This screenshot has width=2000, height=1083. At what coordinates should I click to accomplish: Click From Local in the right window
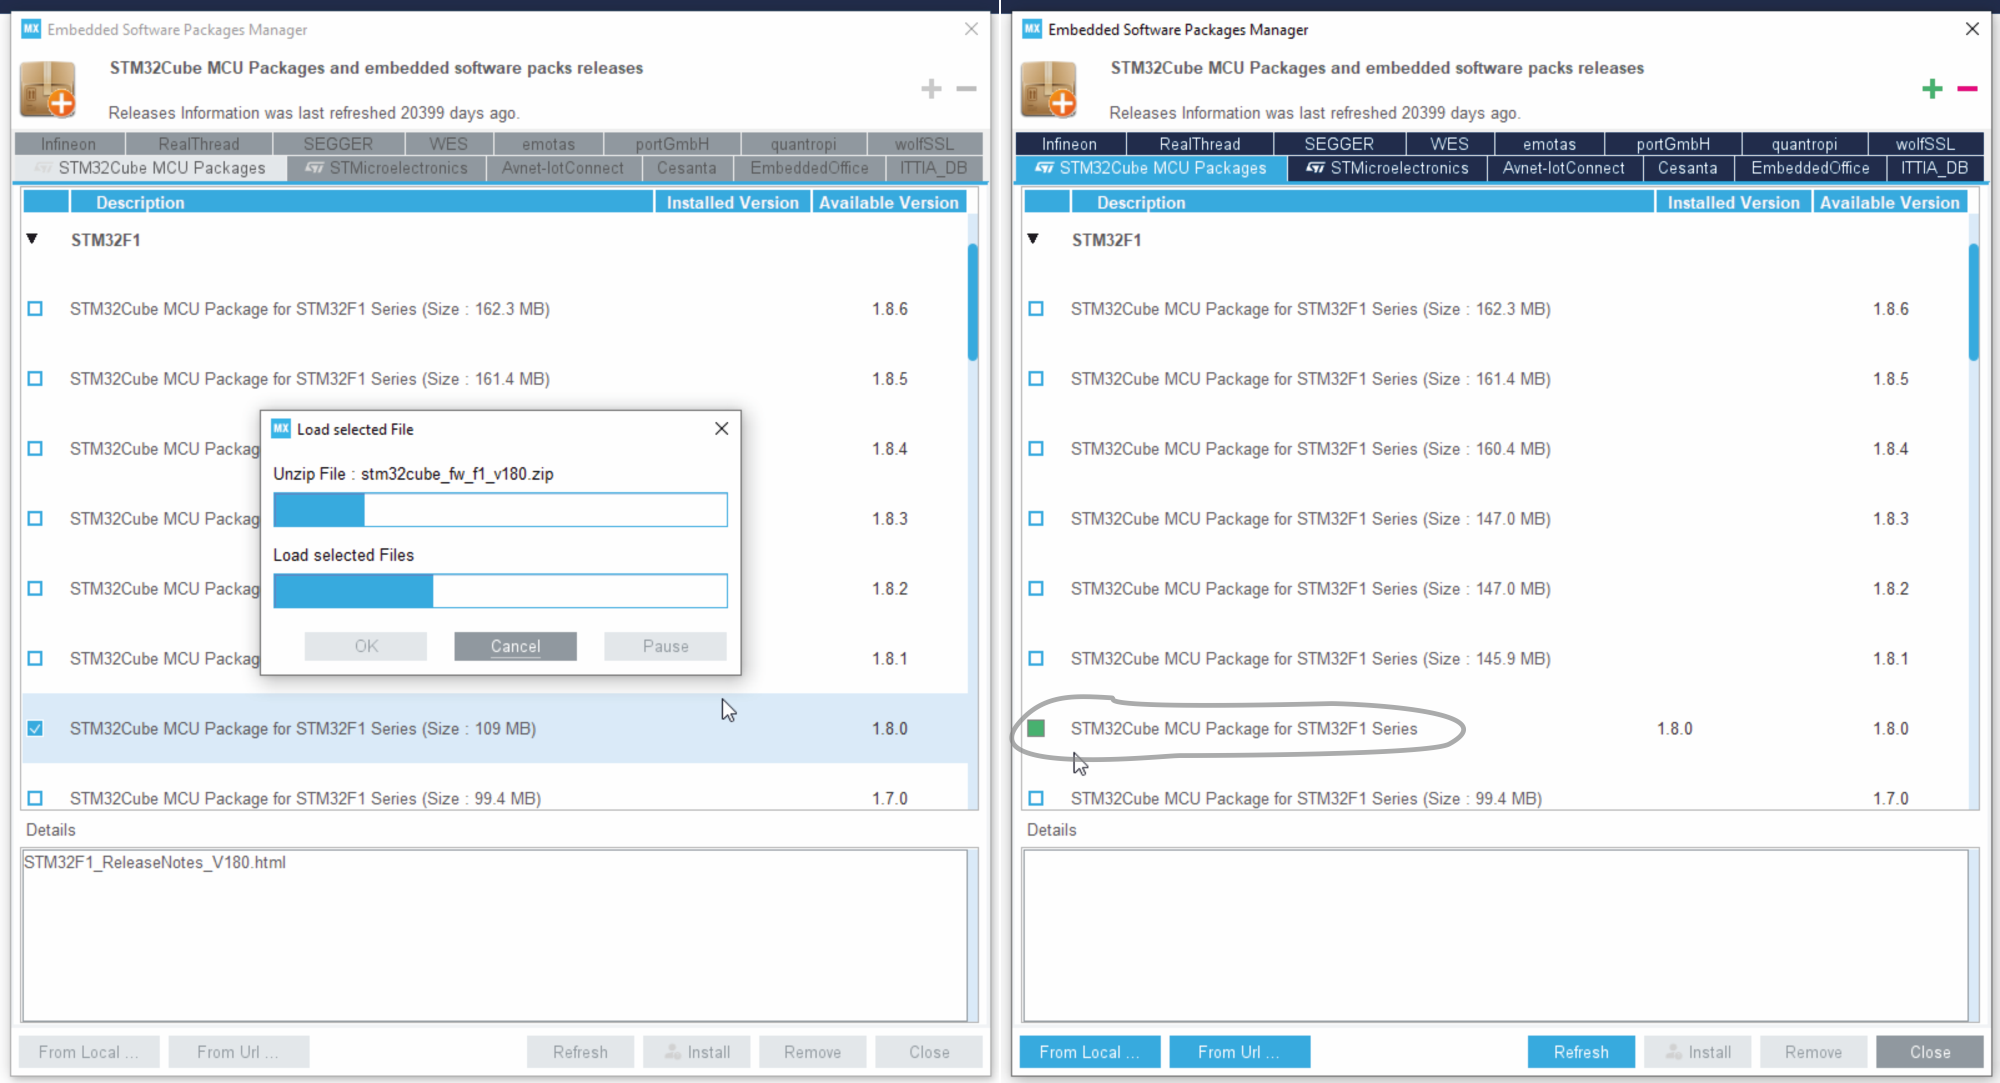(x=1089, y=1052)
